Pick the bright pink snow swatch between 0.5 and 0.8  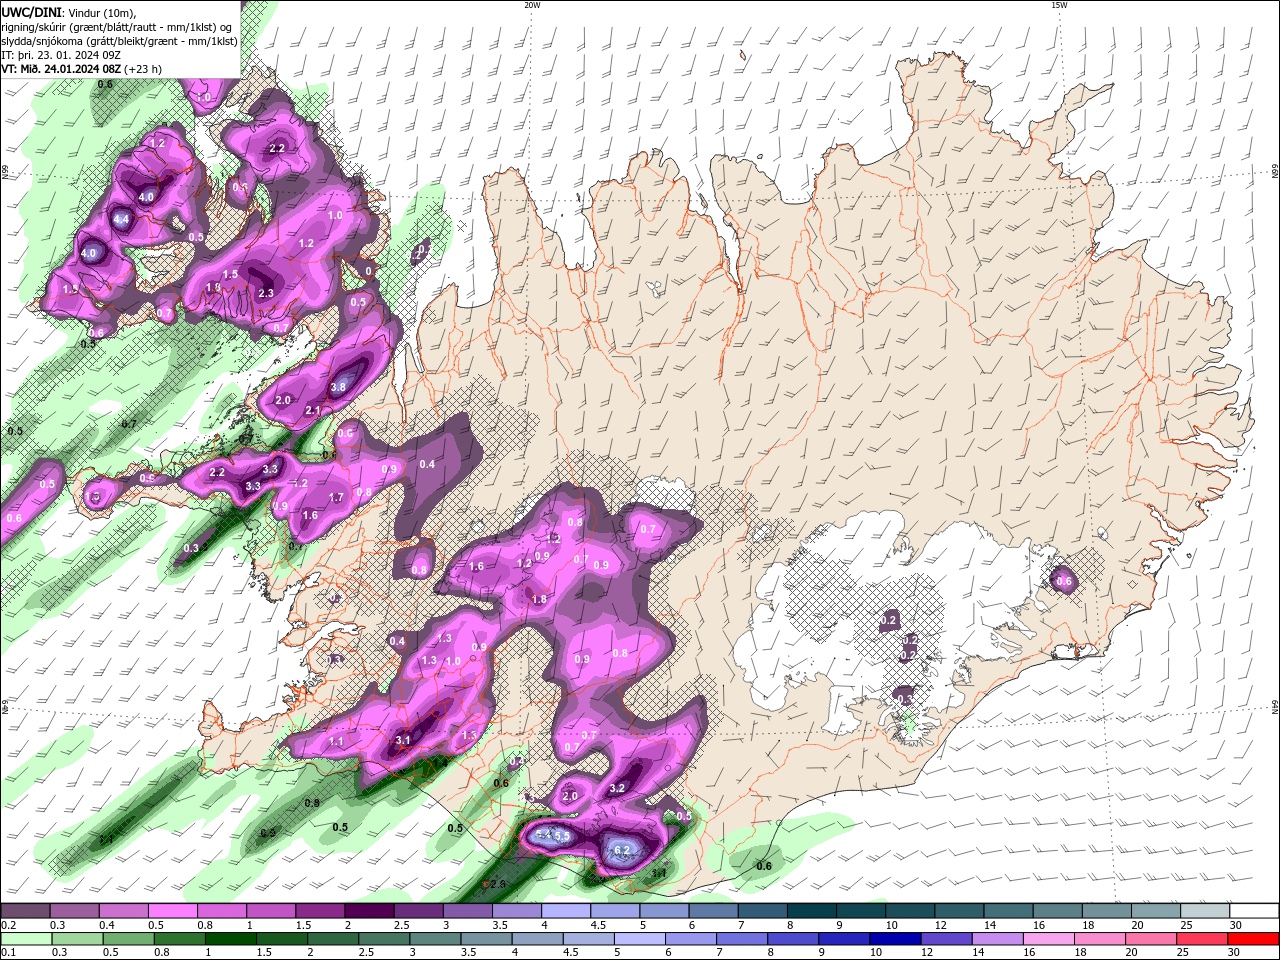point(172,911)
